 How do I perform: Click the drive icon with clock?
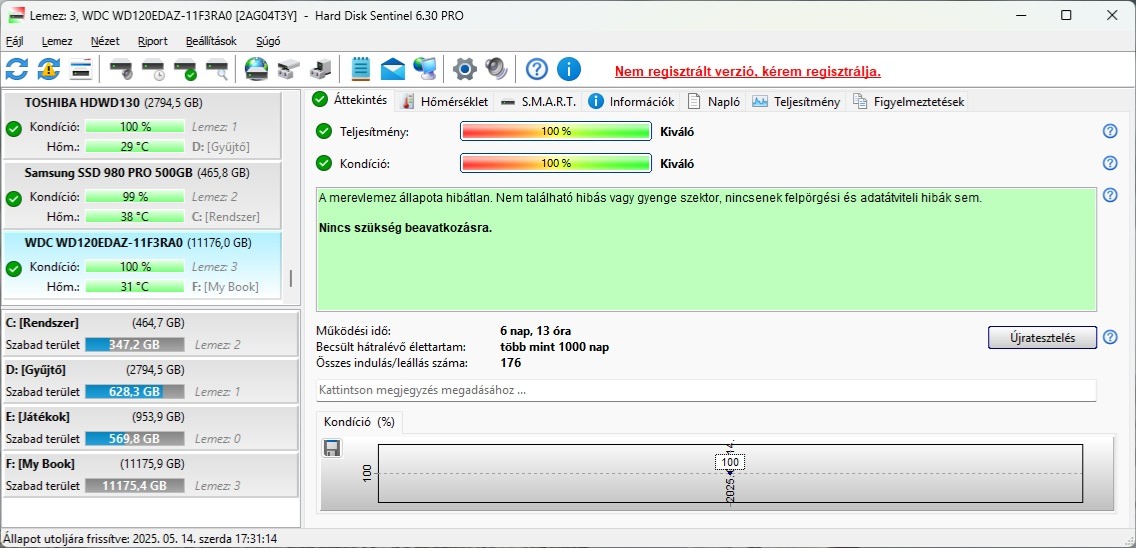[x=153, y=70]
